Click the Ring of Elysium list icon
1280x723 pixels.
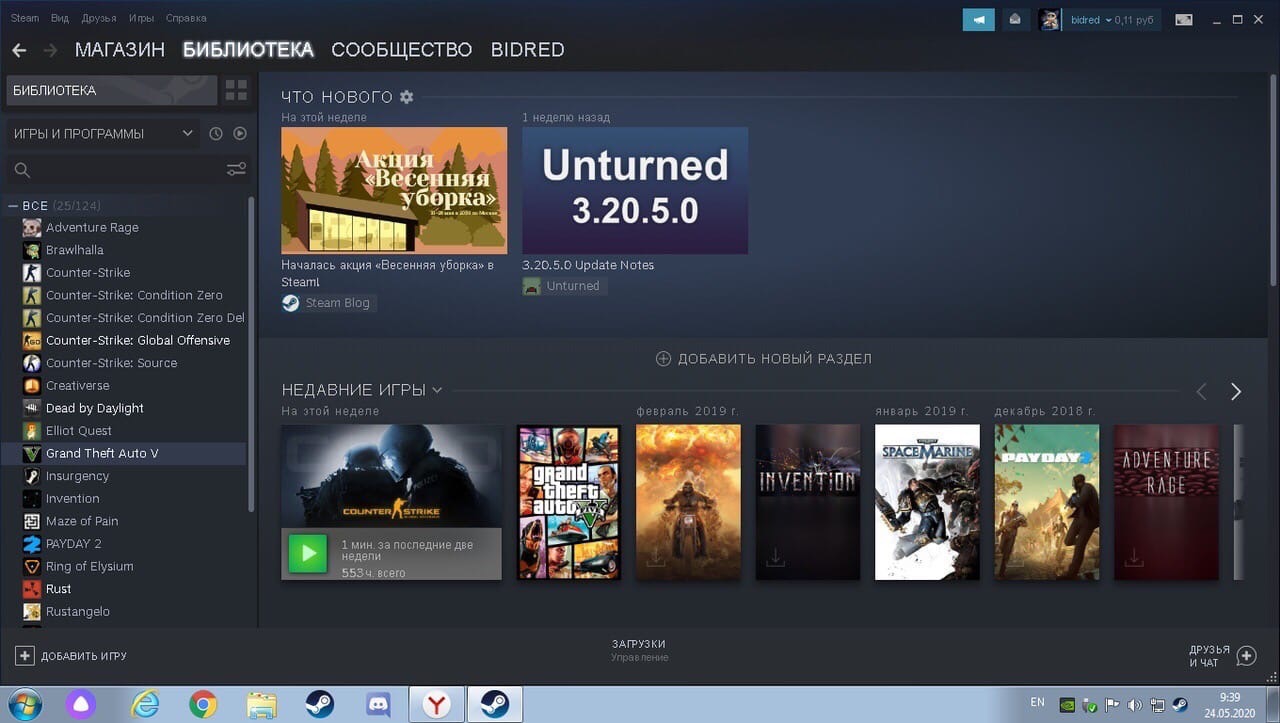[32, 566]
